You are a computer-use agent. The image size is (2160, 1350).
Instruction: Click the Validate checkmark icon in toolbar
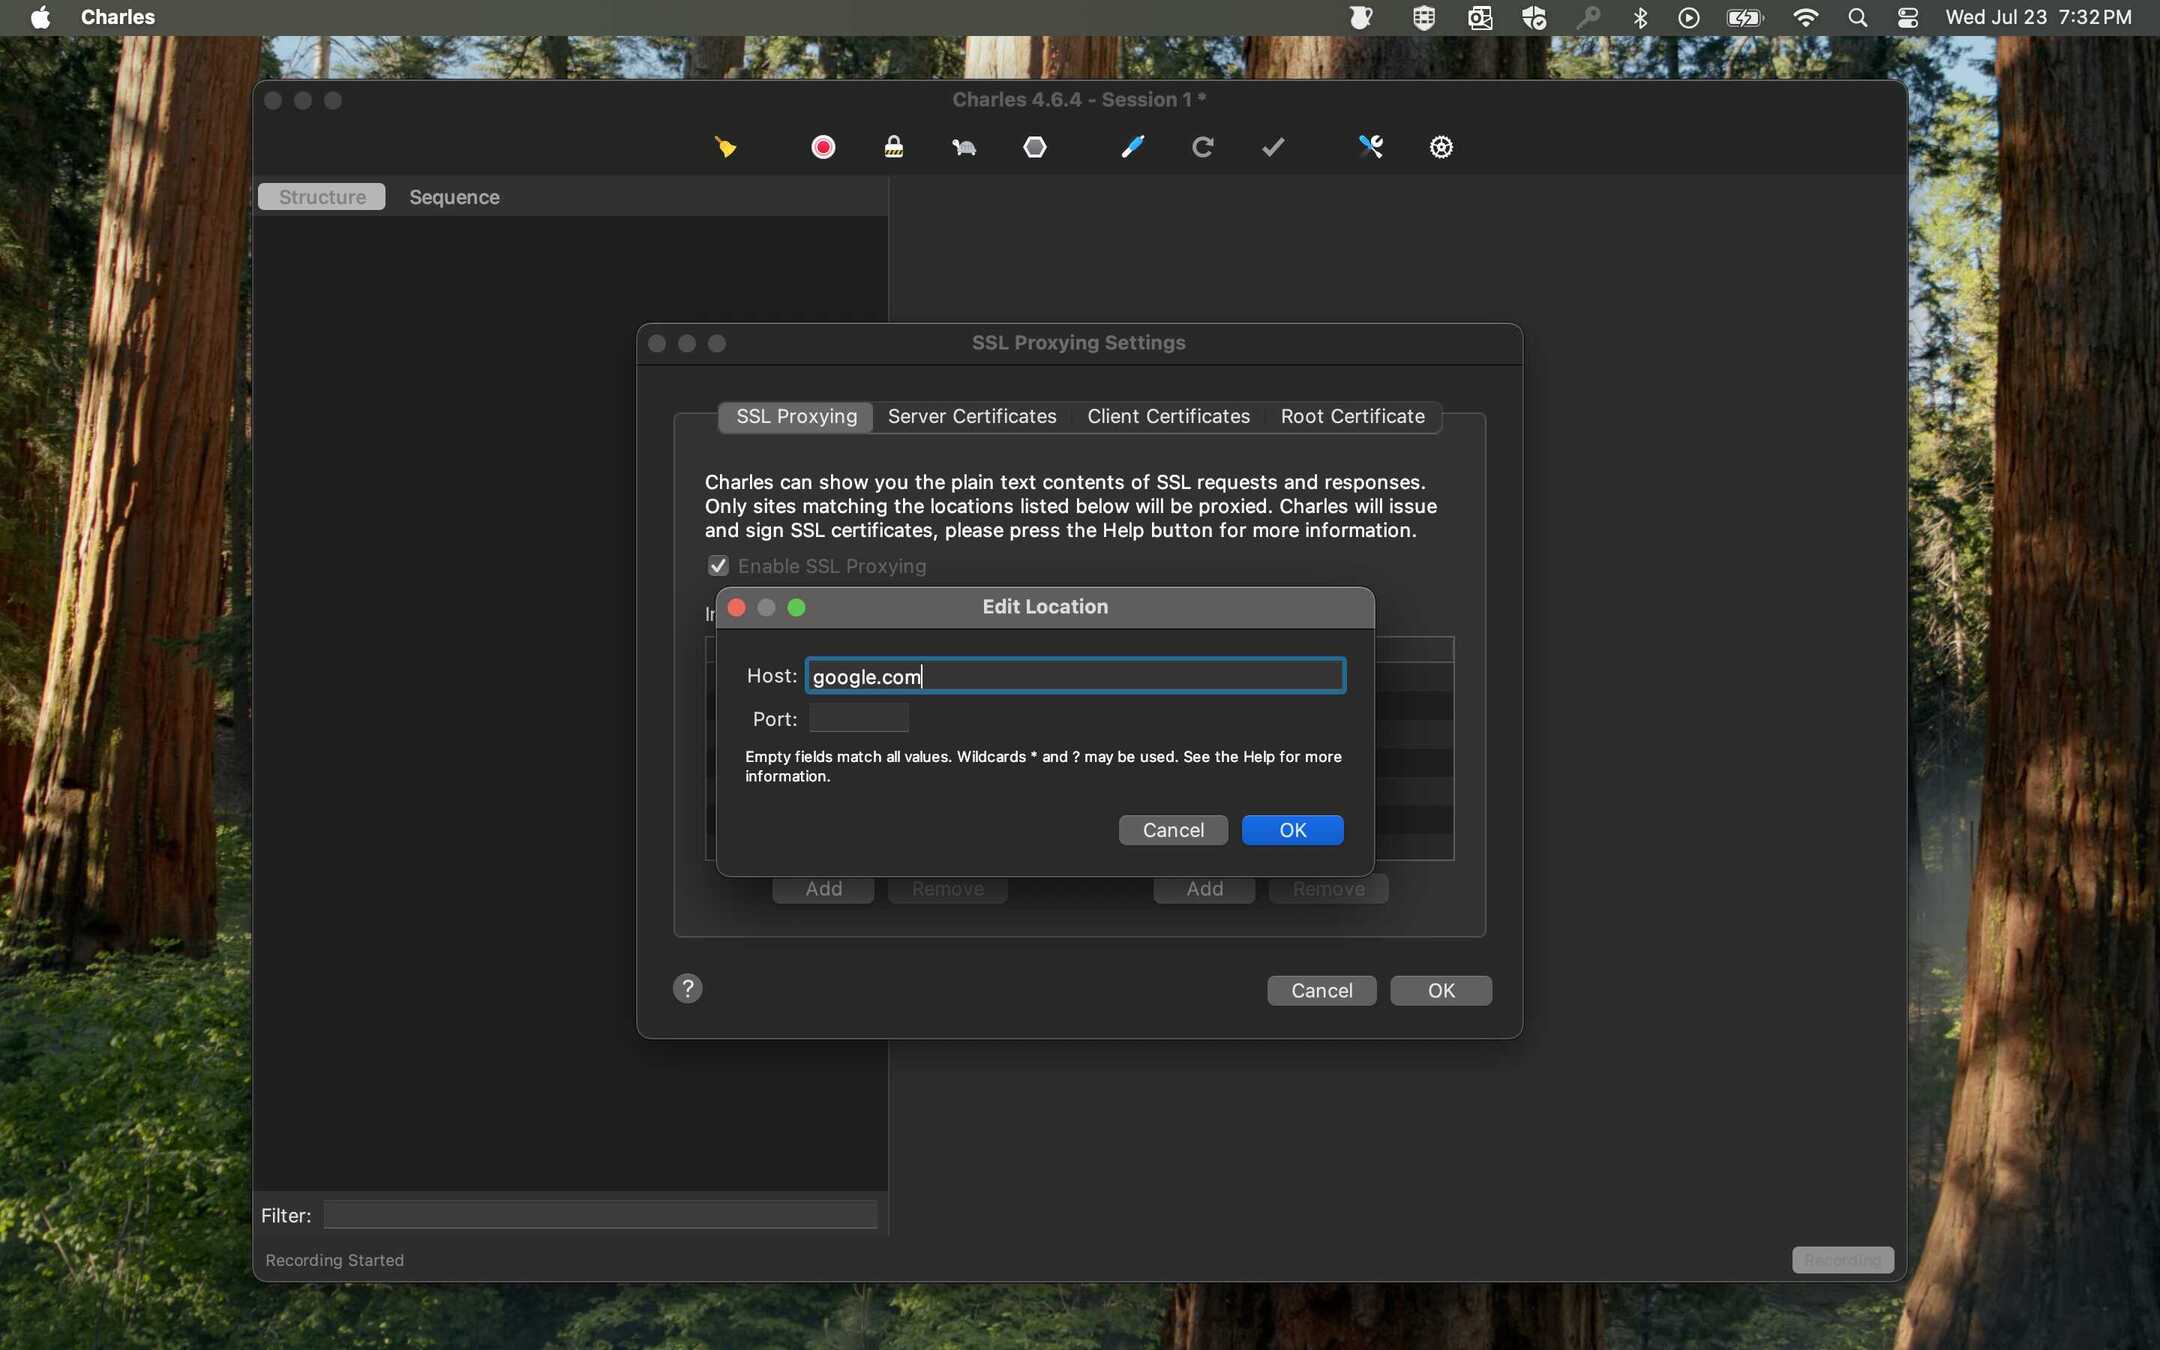[x=1273, y=147]
